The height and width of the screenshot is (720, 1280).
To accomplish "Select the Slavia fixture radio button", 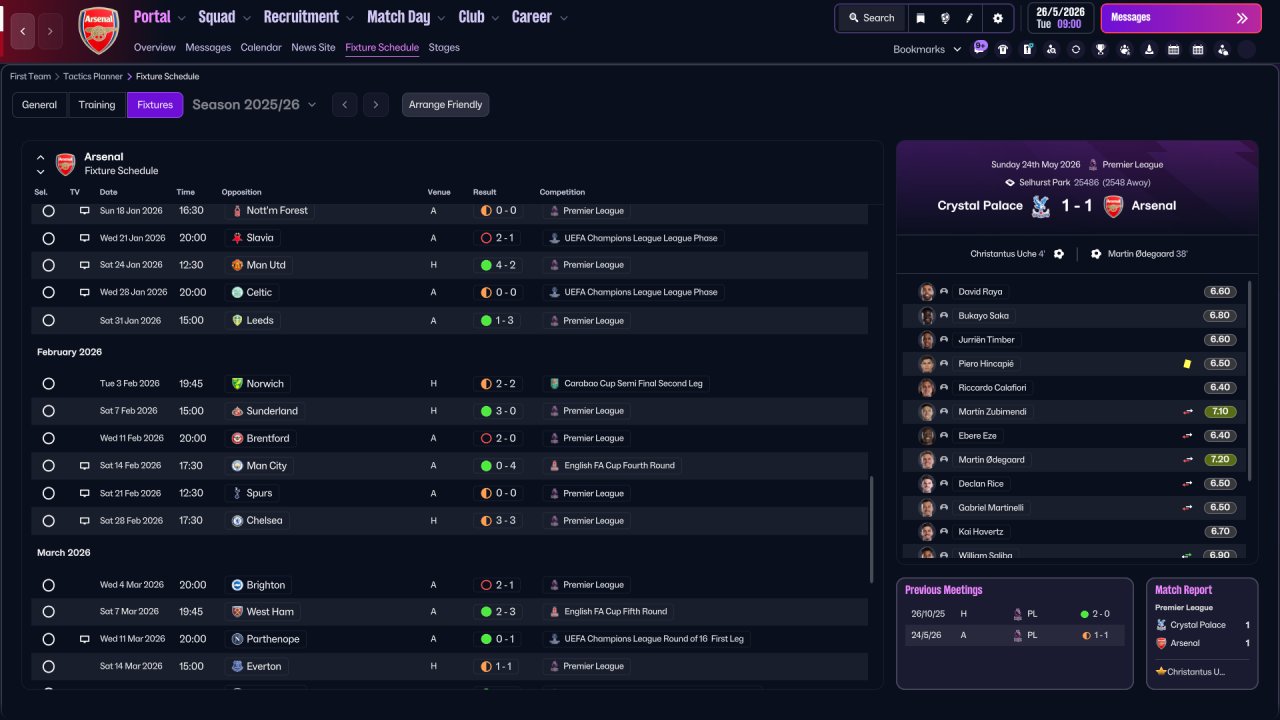I will coord(48,238).
